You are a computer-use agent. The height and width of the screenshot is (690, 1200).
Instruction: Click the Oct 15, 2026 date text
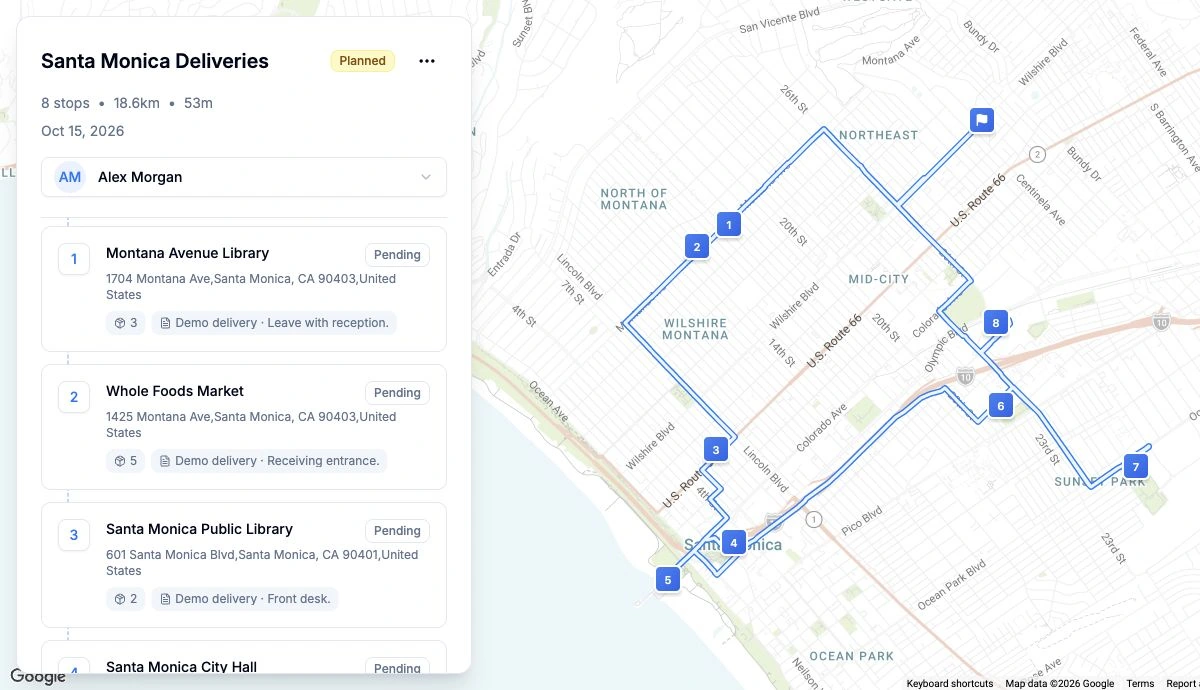[83, 131]
